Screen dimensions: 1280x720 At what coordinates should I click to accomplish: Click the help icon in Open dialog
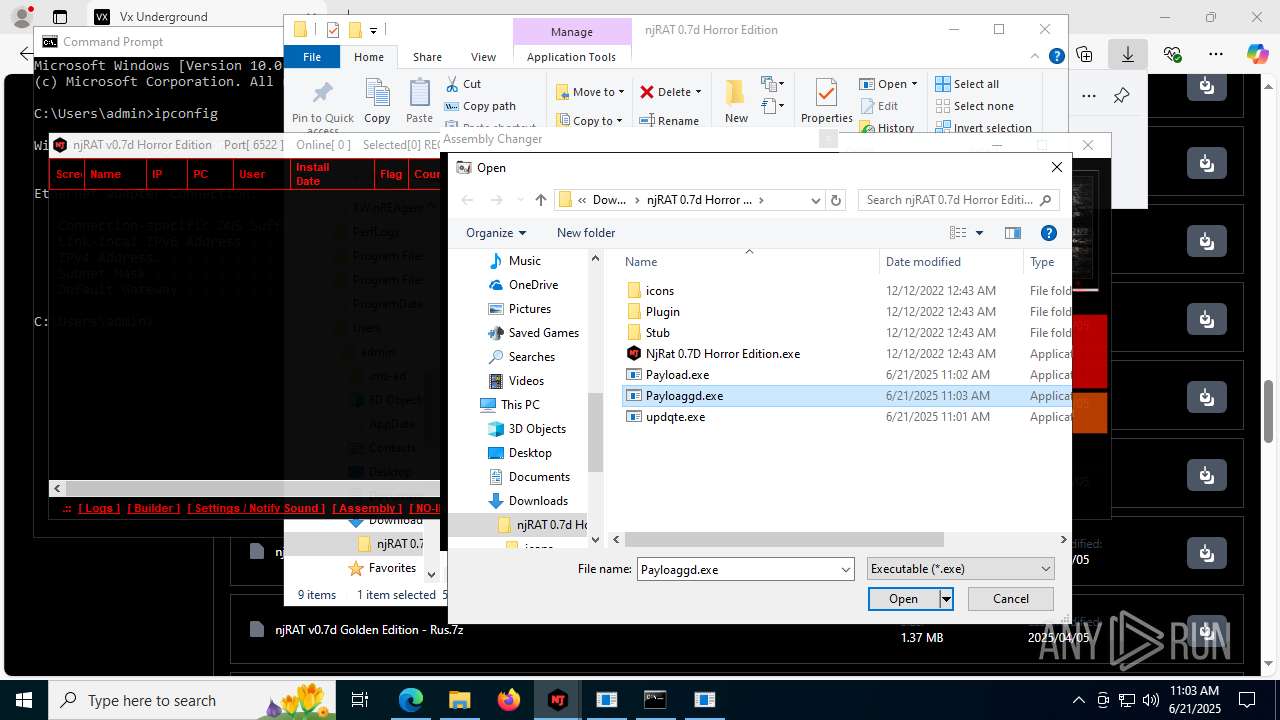point(1049,233)
